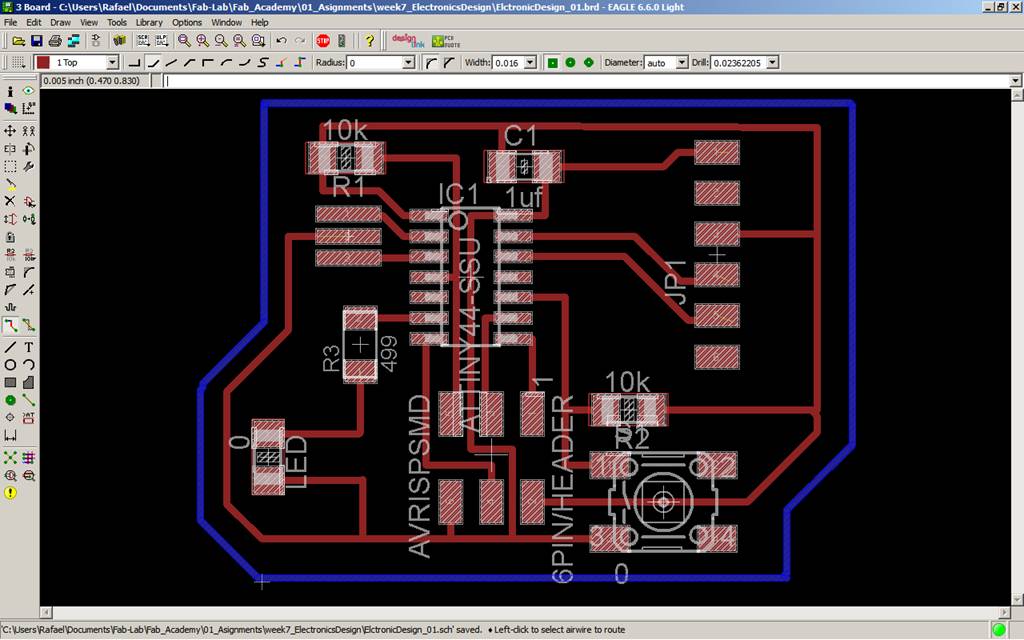Open the Window menu

pos(226,22)
